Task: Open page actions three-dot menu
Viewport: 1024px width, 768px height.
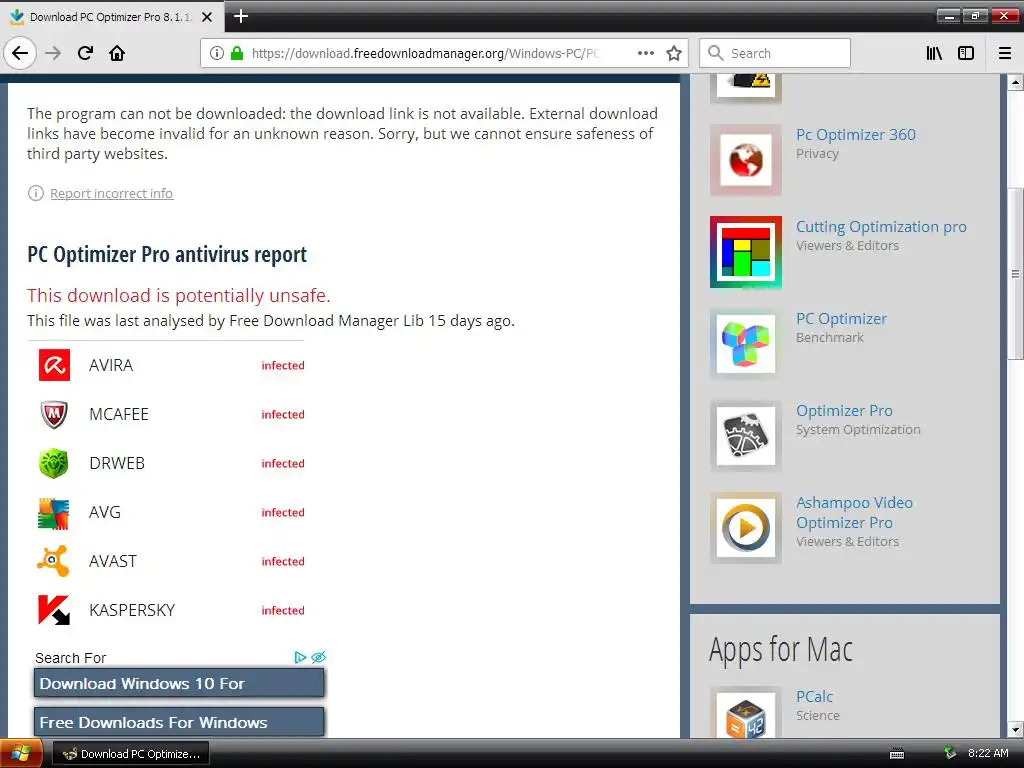Action: (x=646, y=53)
